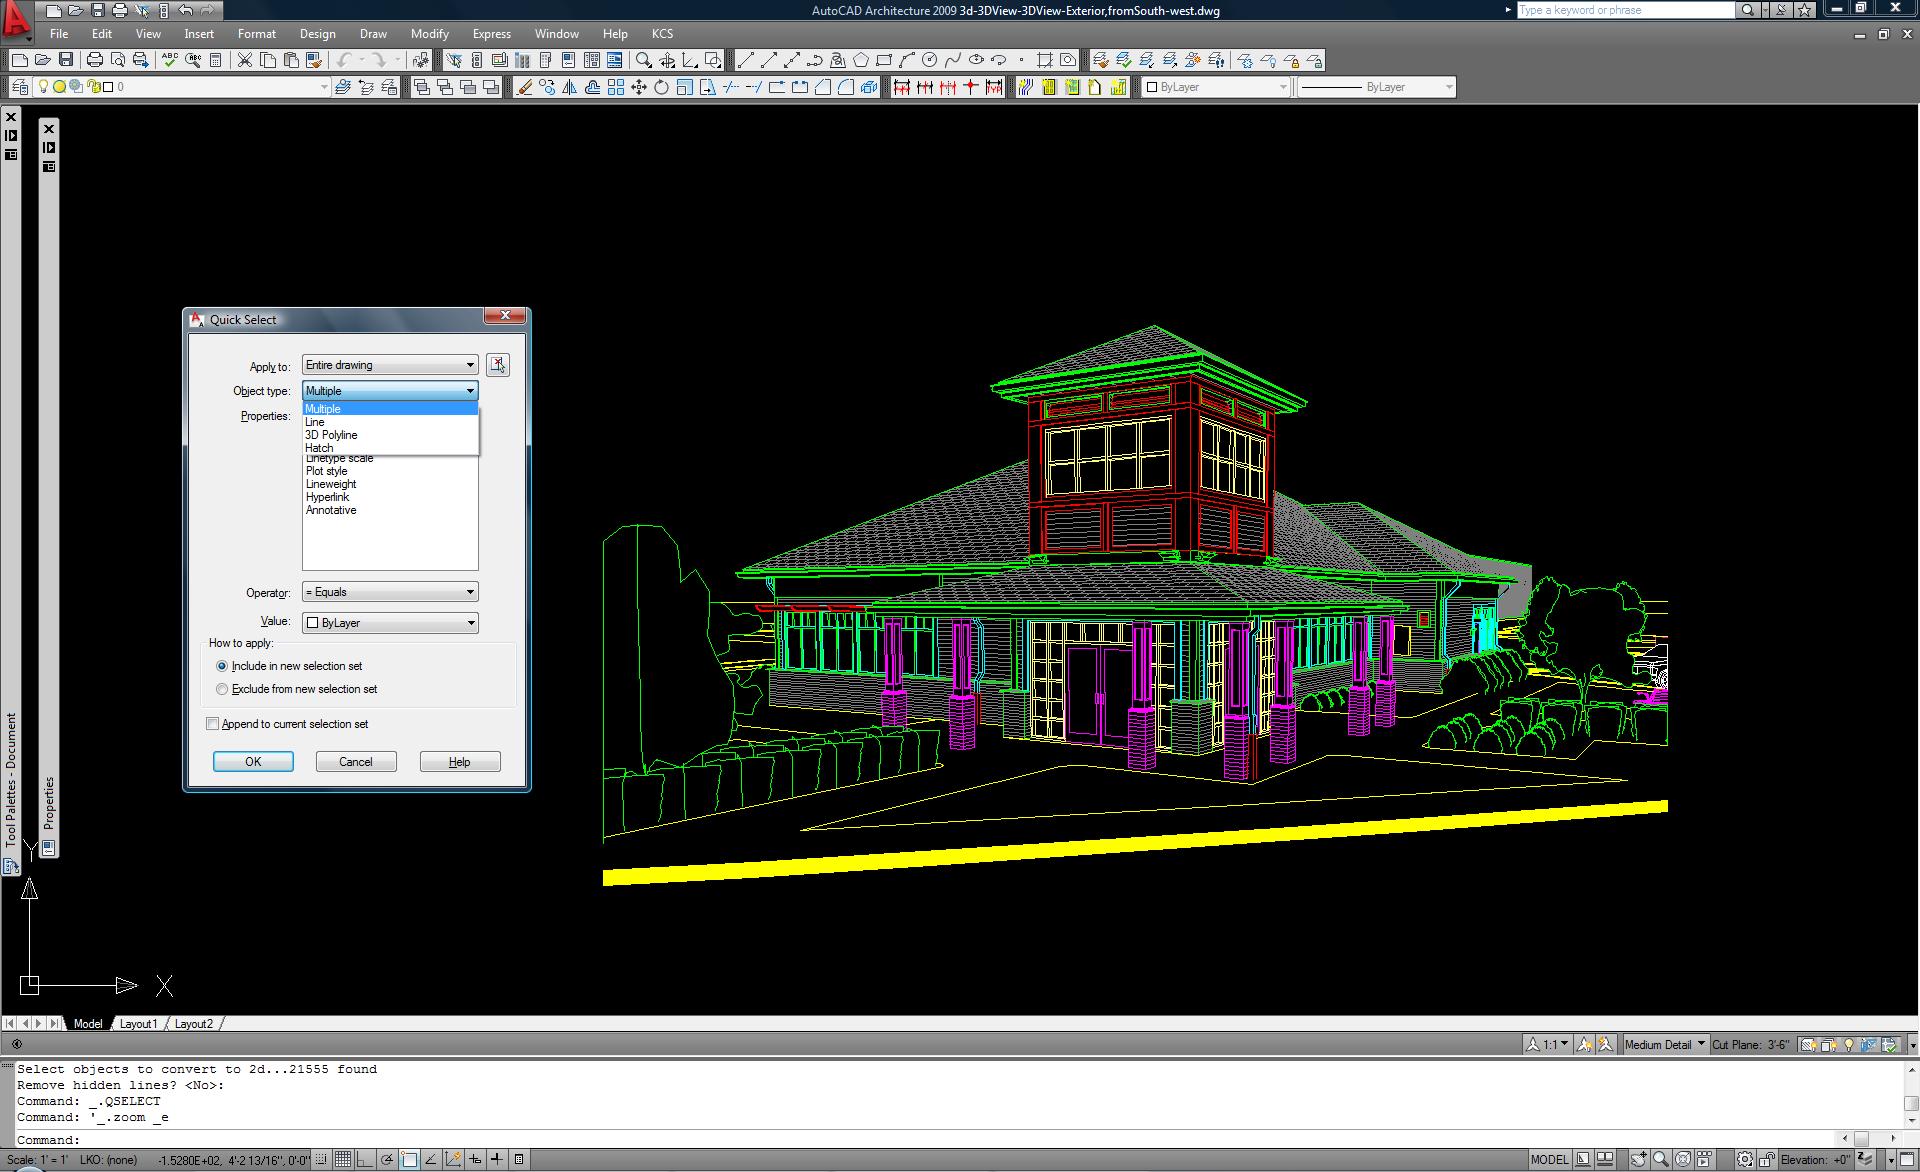1920x1172 pixels.
Task: Select the Polygon draw tool icon
Action: tap(861, 60)
